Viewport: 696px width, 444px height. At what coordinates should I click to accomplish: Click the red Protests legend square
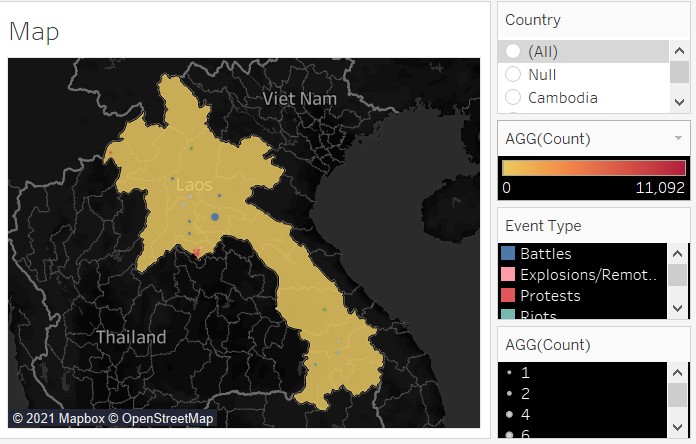pos(509,296)
